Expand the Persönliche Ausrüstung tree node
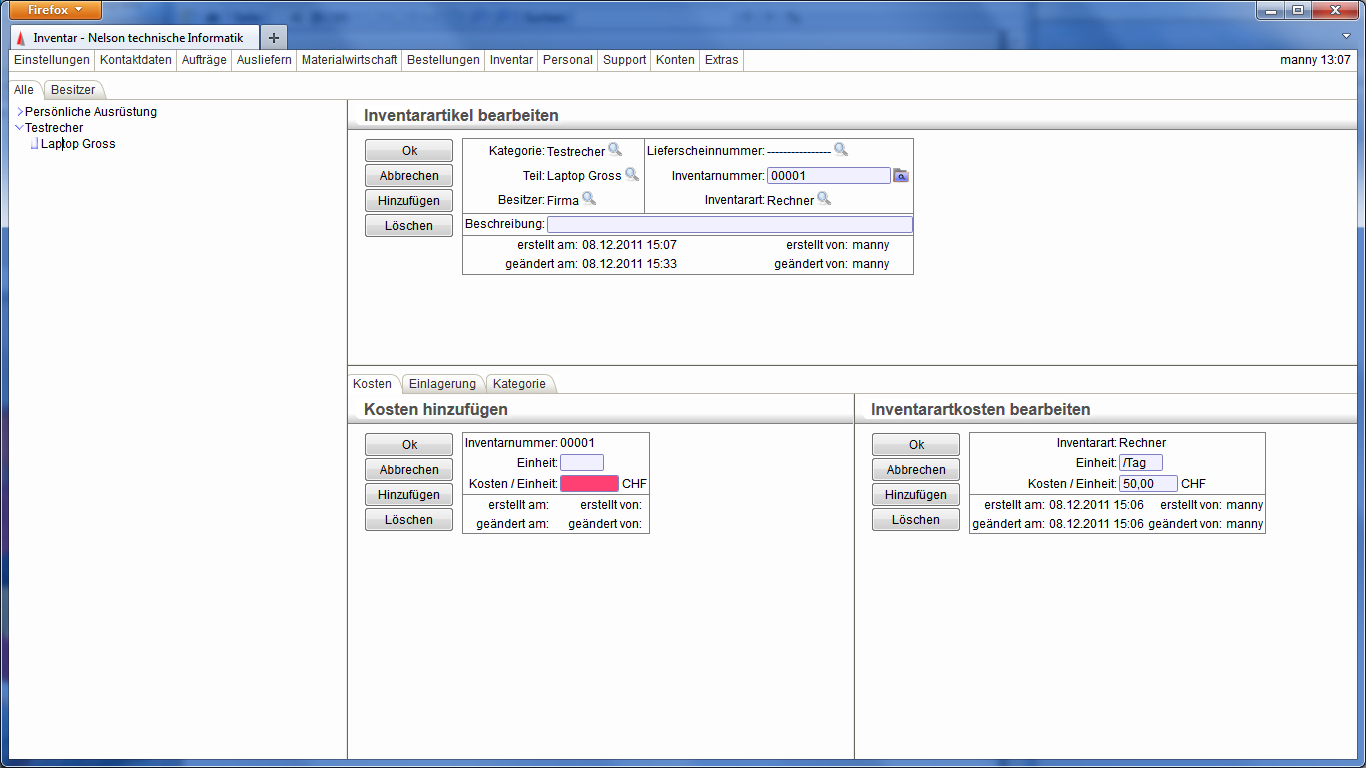 pos(19,112)
